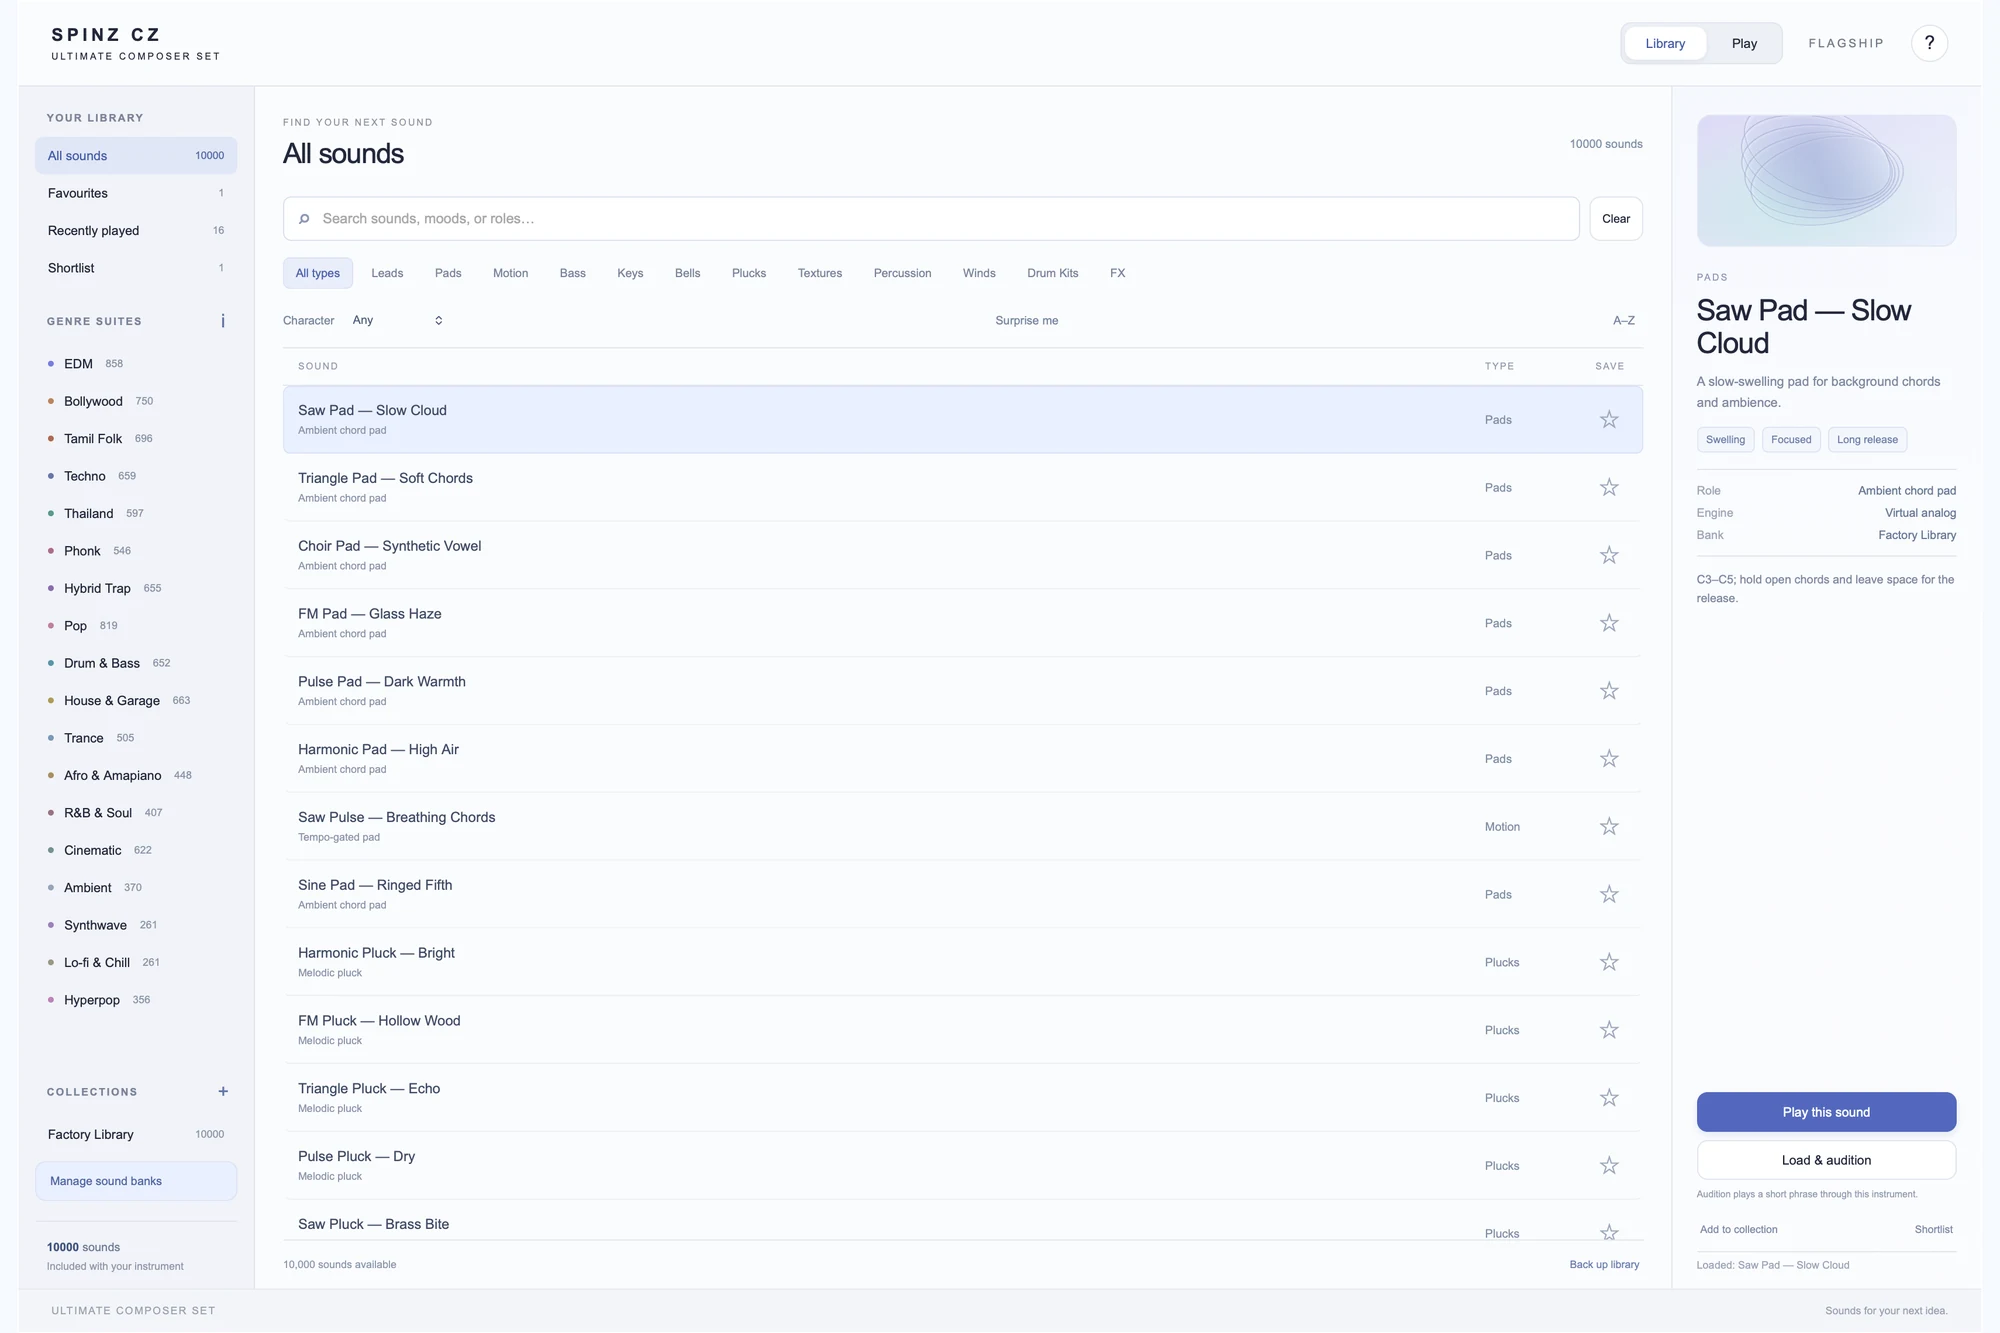Star the Triangle Pluck — Echo sound
2000x1333 pixels.
point(1608,1098)
